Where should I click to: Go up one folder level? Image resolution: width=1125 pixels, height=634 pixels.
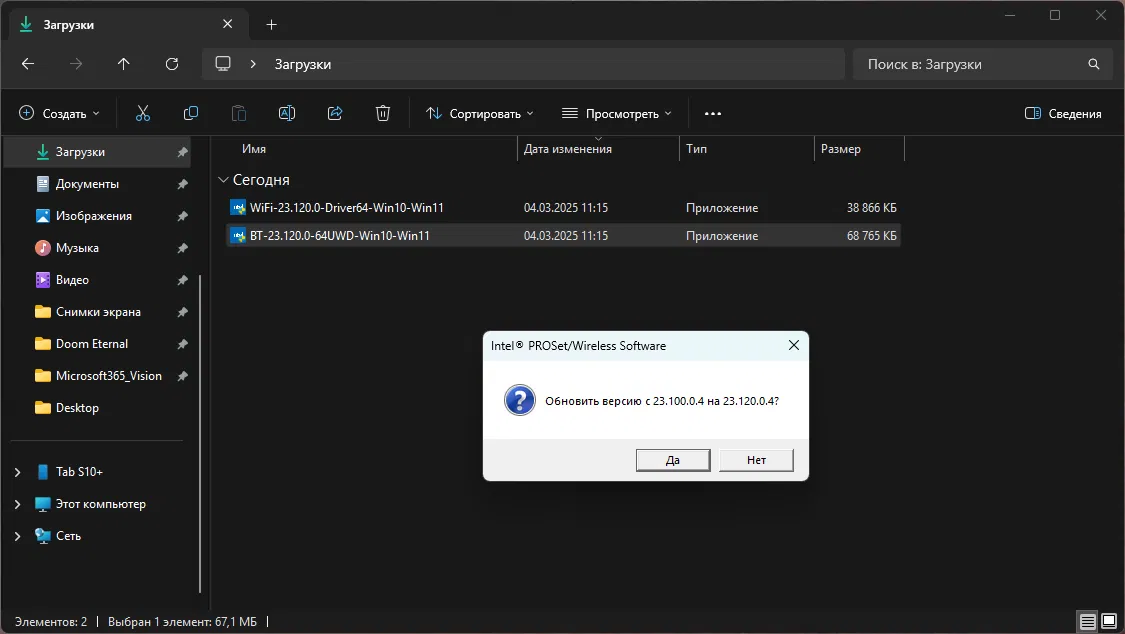tap(123, 64)
